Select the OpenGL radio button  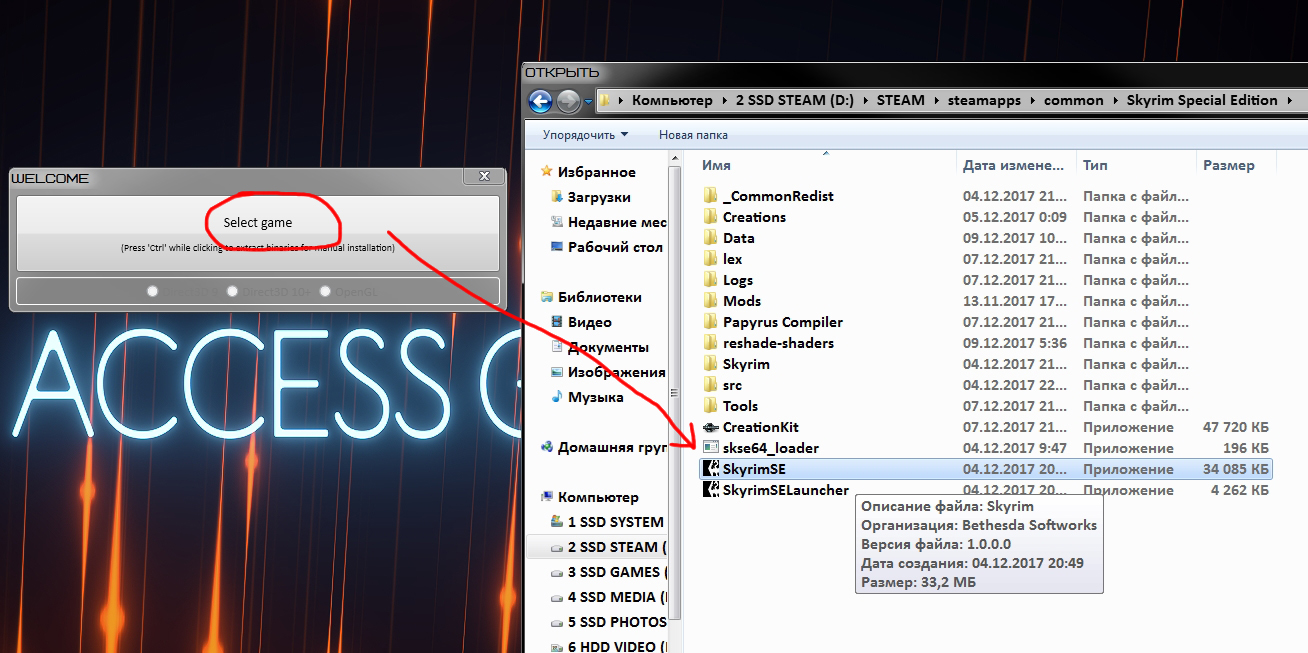coord(325,291)
